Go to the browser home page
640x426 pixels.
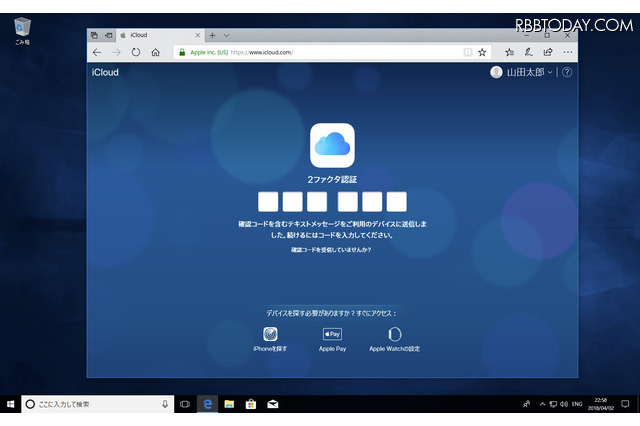pos(156,52)
